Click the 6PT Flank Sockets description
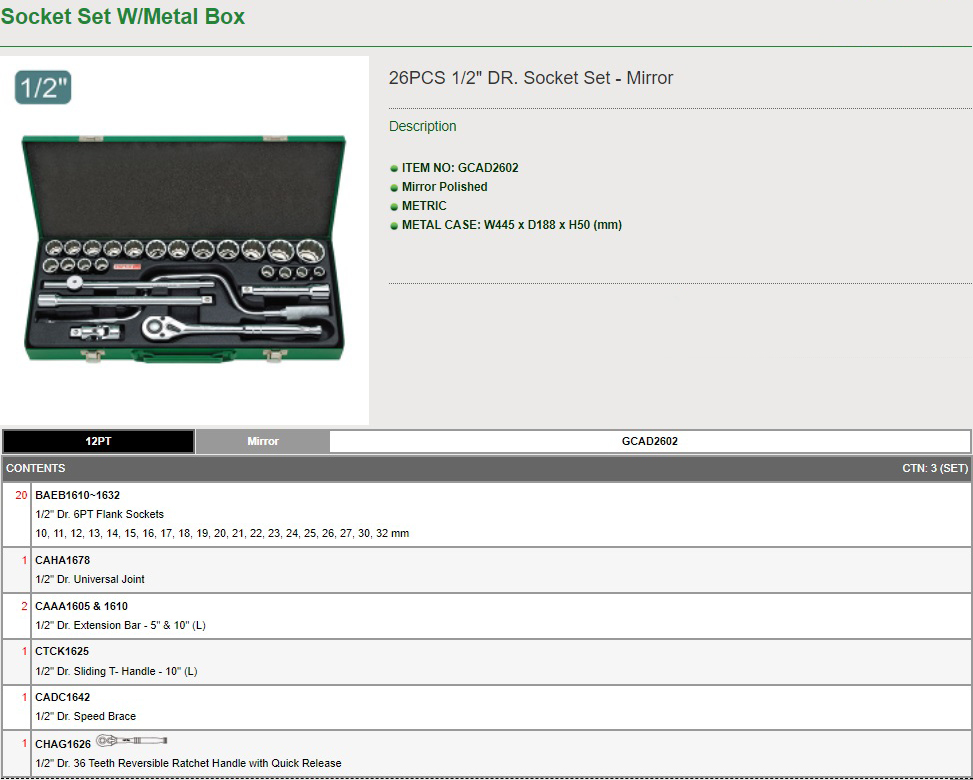 (x=99, y=514)
